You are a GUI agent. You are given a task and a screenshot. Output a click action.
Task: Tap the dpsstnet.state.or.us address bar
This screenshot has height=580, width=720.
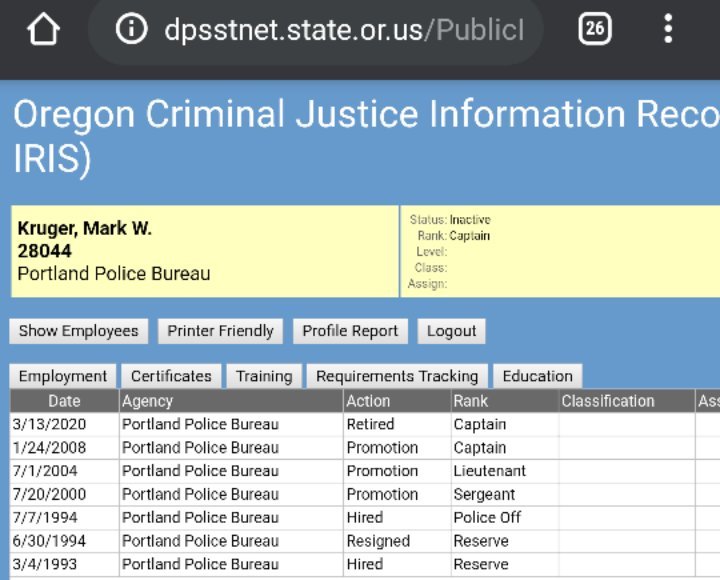(315, 29)
